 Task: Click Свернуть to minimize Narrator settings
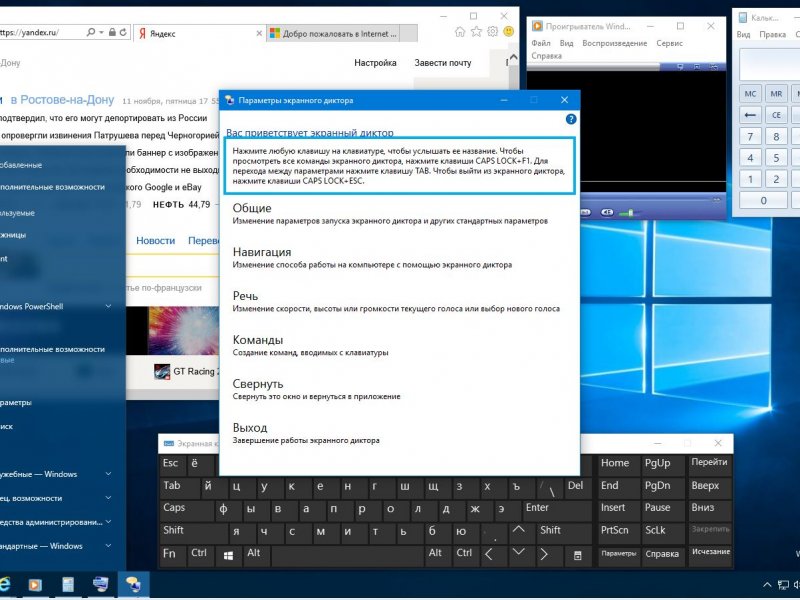[316, 389]
